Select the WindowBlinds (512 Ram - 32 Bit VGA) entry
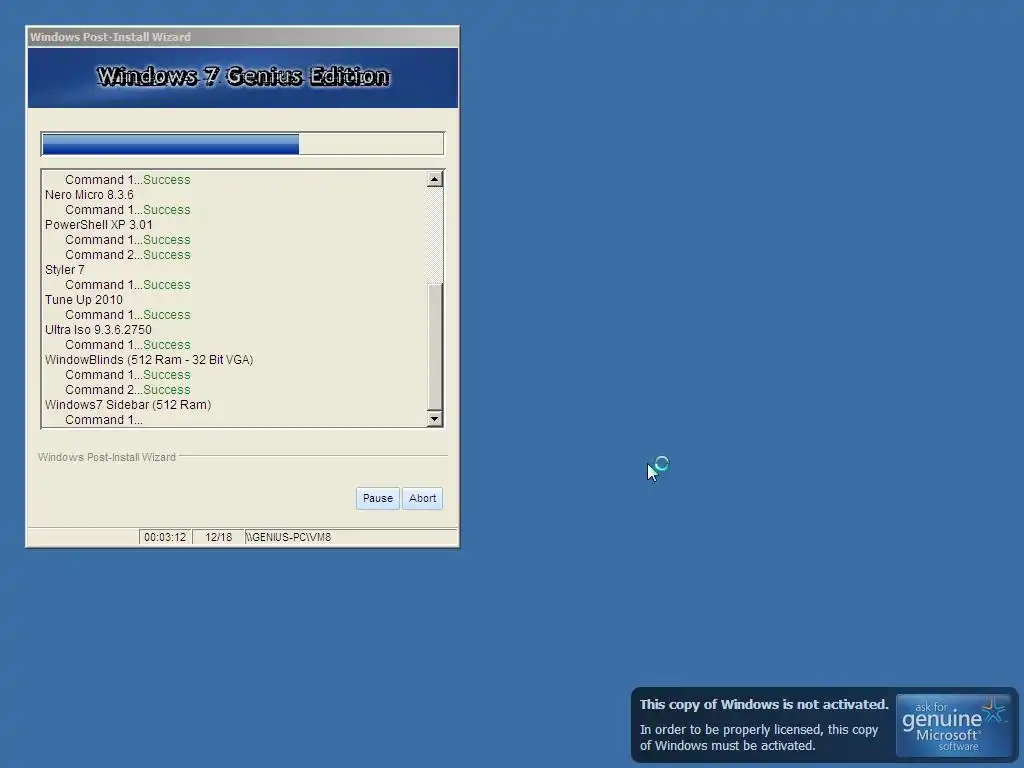 click(x=149, y=360)
